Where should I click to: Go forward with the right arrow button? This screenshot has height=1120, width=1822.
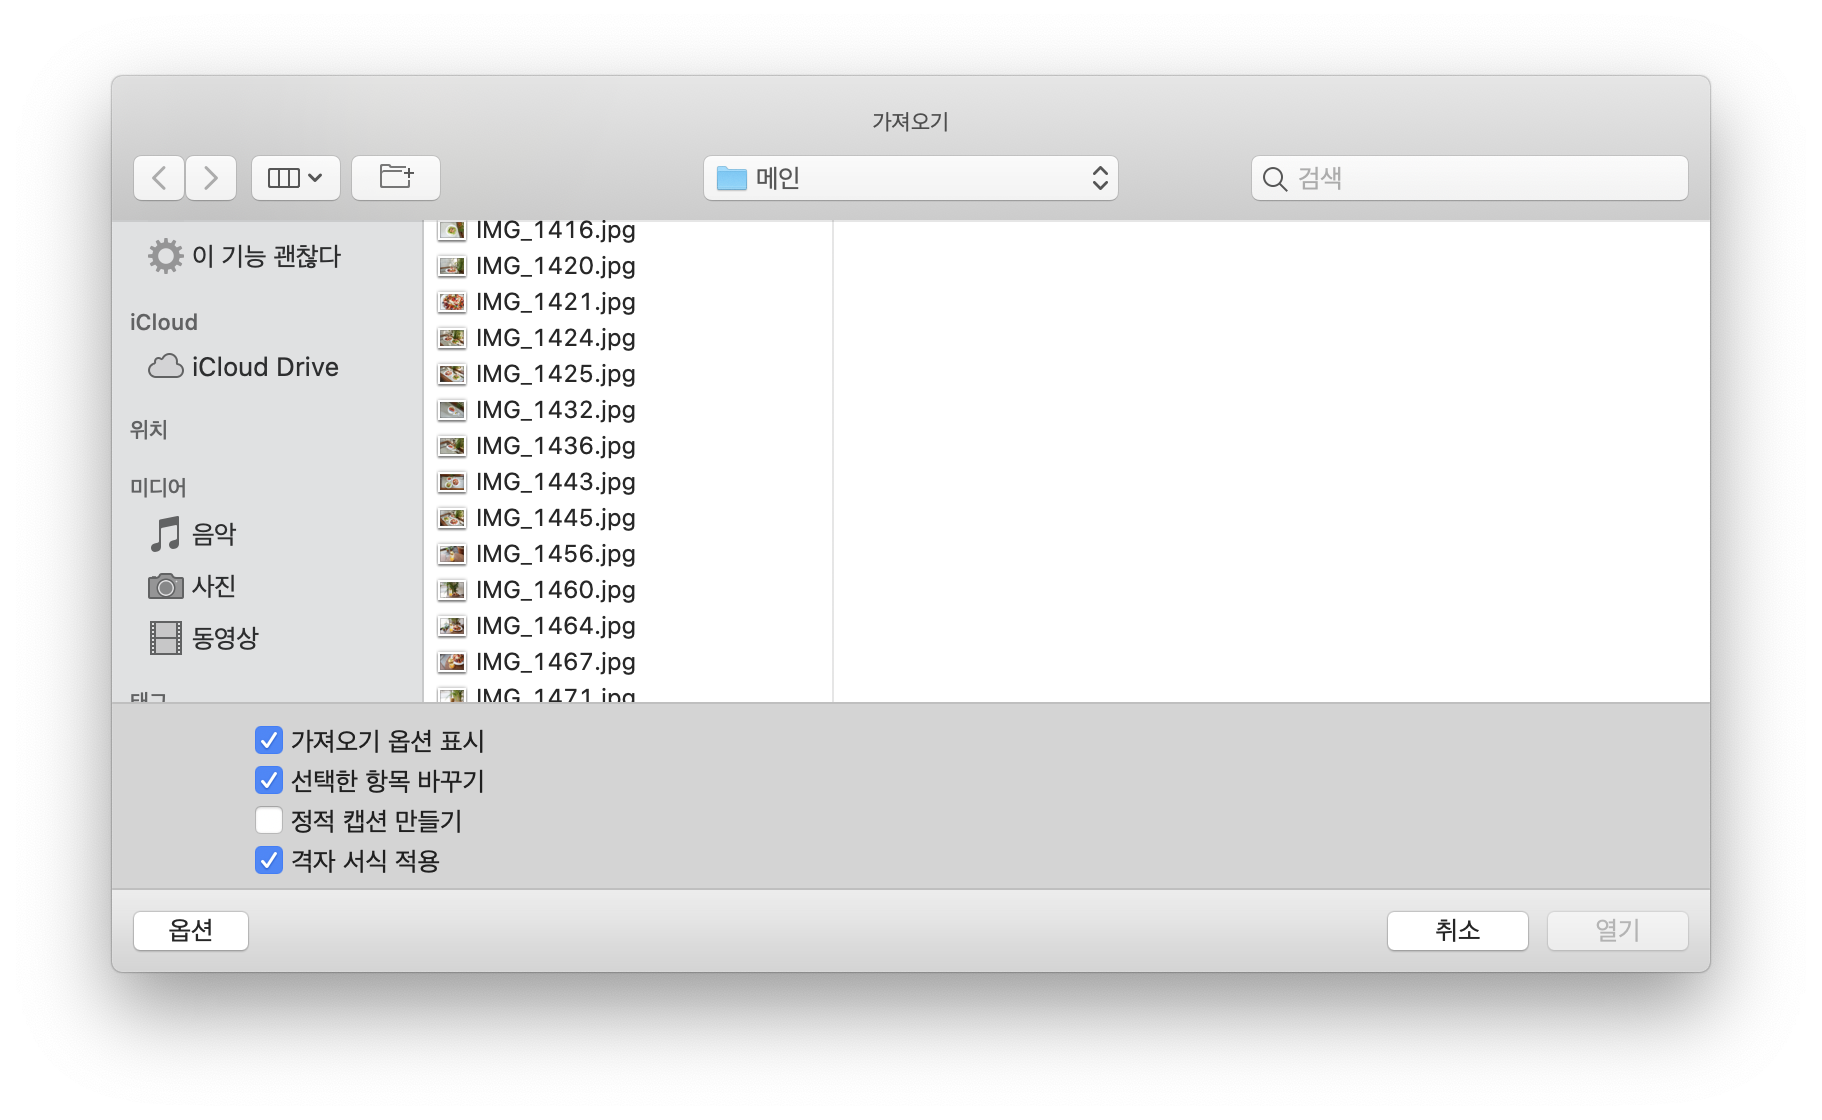coord(211,178)
